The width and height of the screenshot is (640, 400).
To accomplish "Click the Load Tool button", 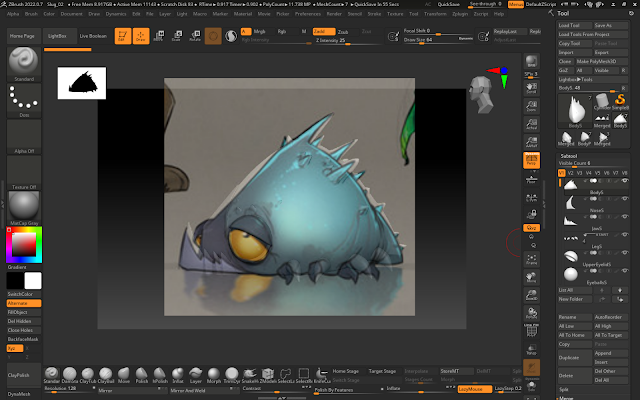I will tap(575, 25).
